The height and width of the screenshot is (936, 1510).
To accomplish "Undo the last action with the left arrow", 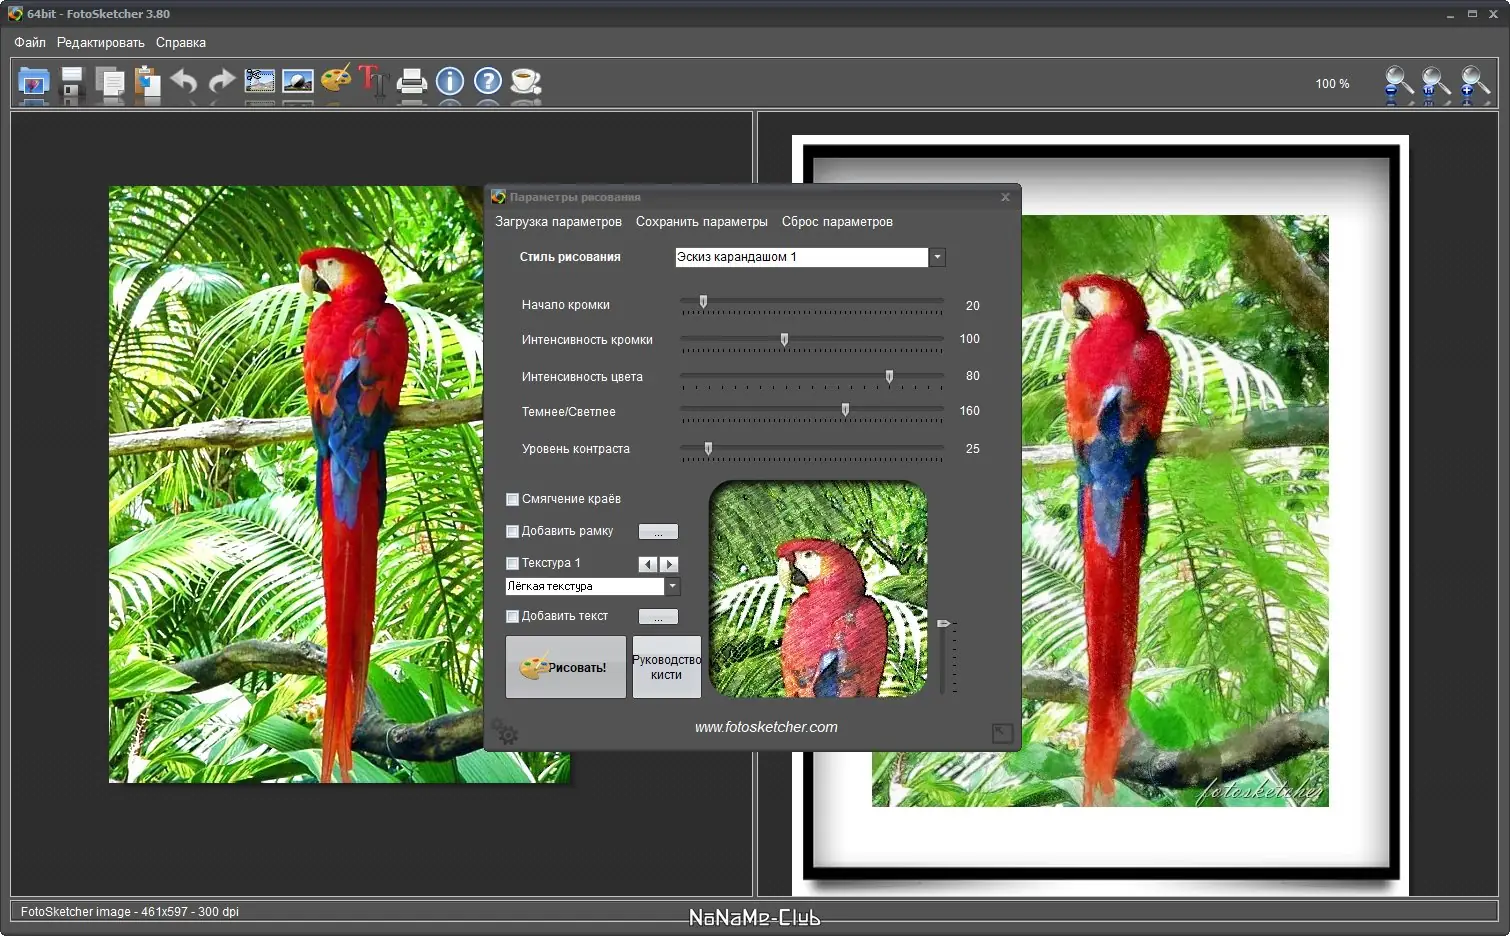I will 184,82.
